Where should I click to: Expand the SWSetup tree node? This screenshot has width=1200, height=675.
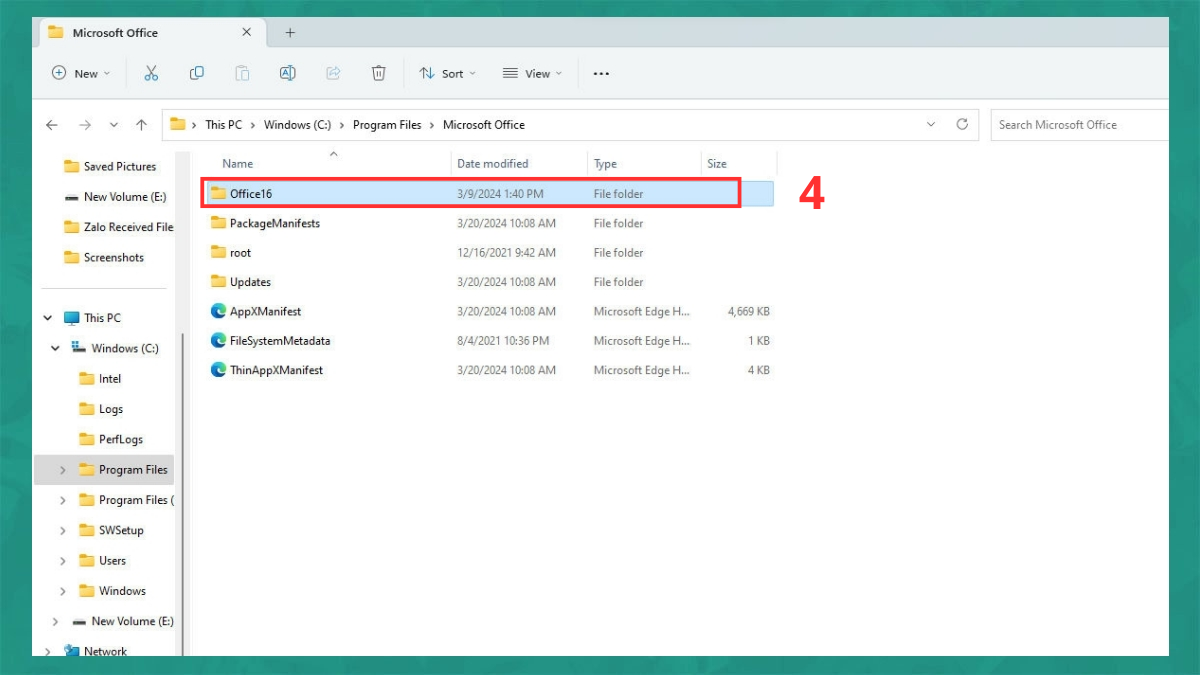click(63, 530)
